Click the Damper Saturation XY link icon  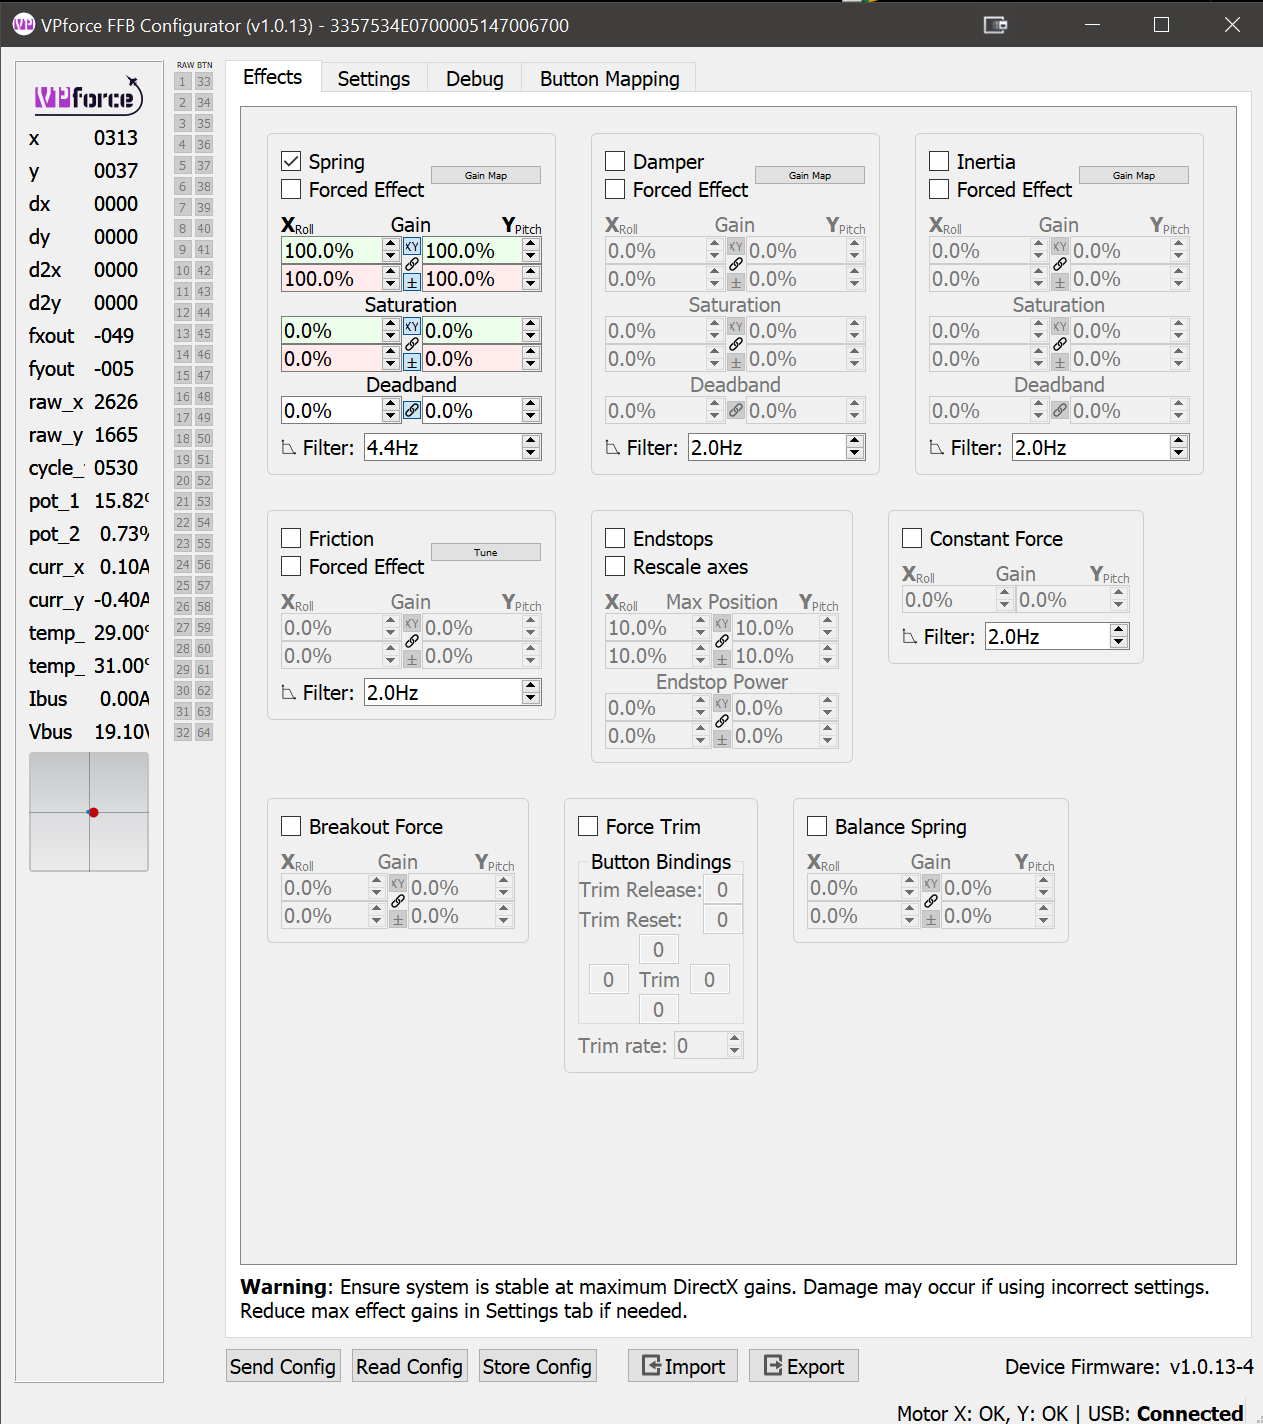pos(736,326)
